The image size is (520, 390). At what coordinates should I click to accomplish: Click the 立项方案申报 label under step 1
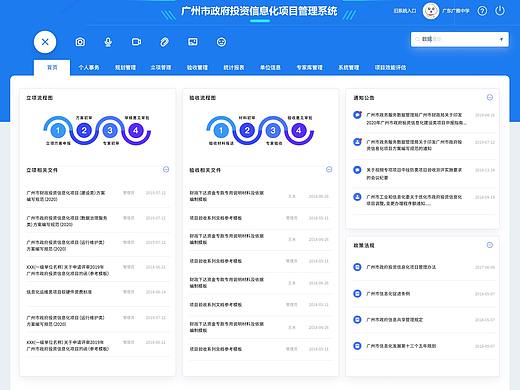[58, 143]
